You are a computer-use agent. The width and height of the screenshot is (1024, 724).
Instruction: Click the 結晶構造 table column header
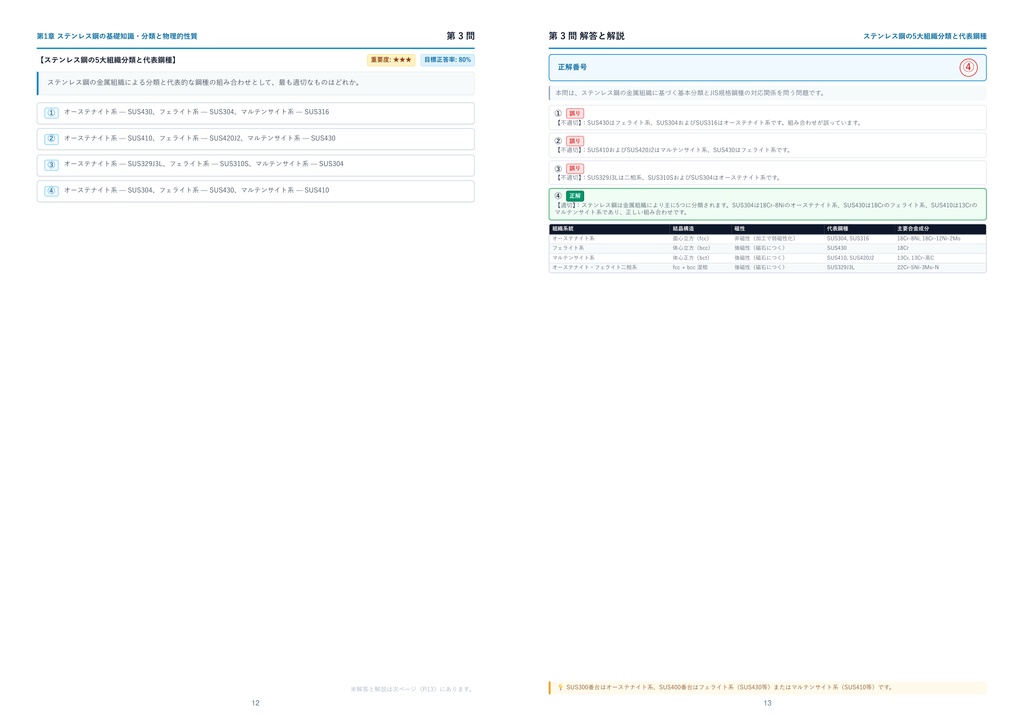pos(683,229)
